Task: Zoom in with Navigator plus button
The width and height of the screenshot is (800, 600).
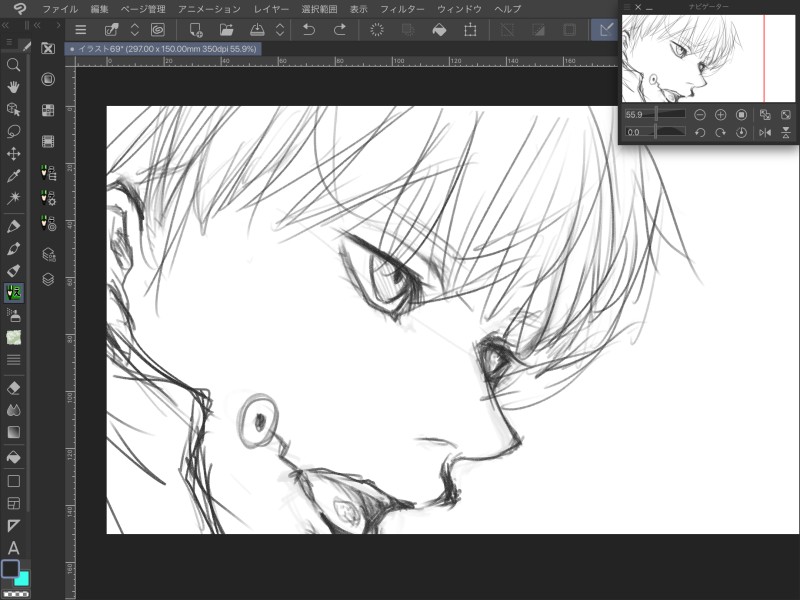Action: 720,115
